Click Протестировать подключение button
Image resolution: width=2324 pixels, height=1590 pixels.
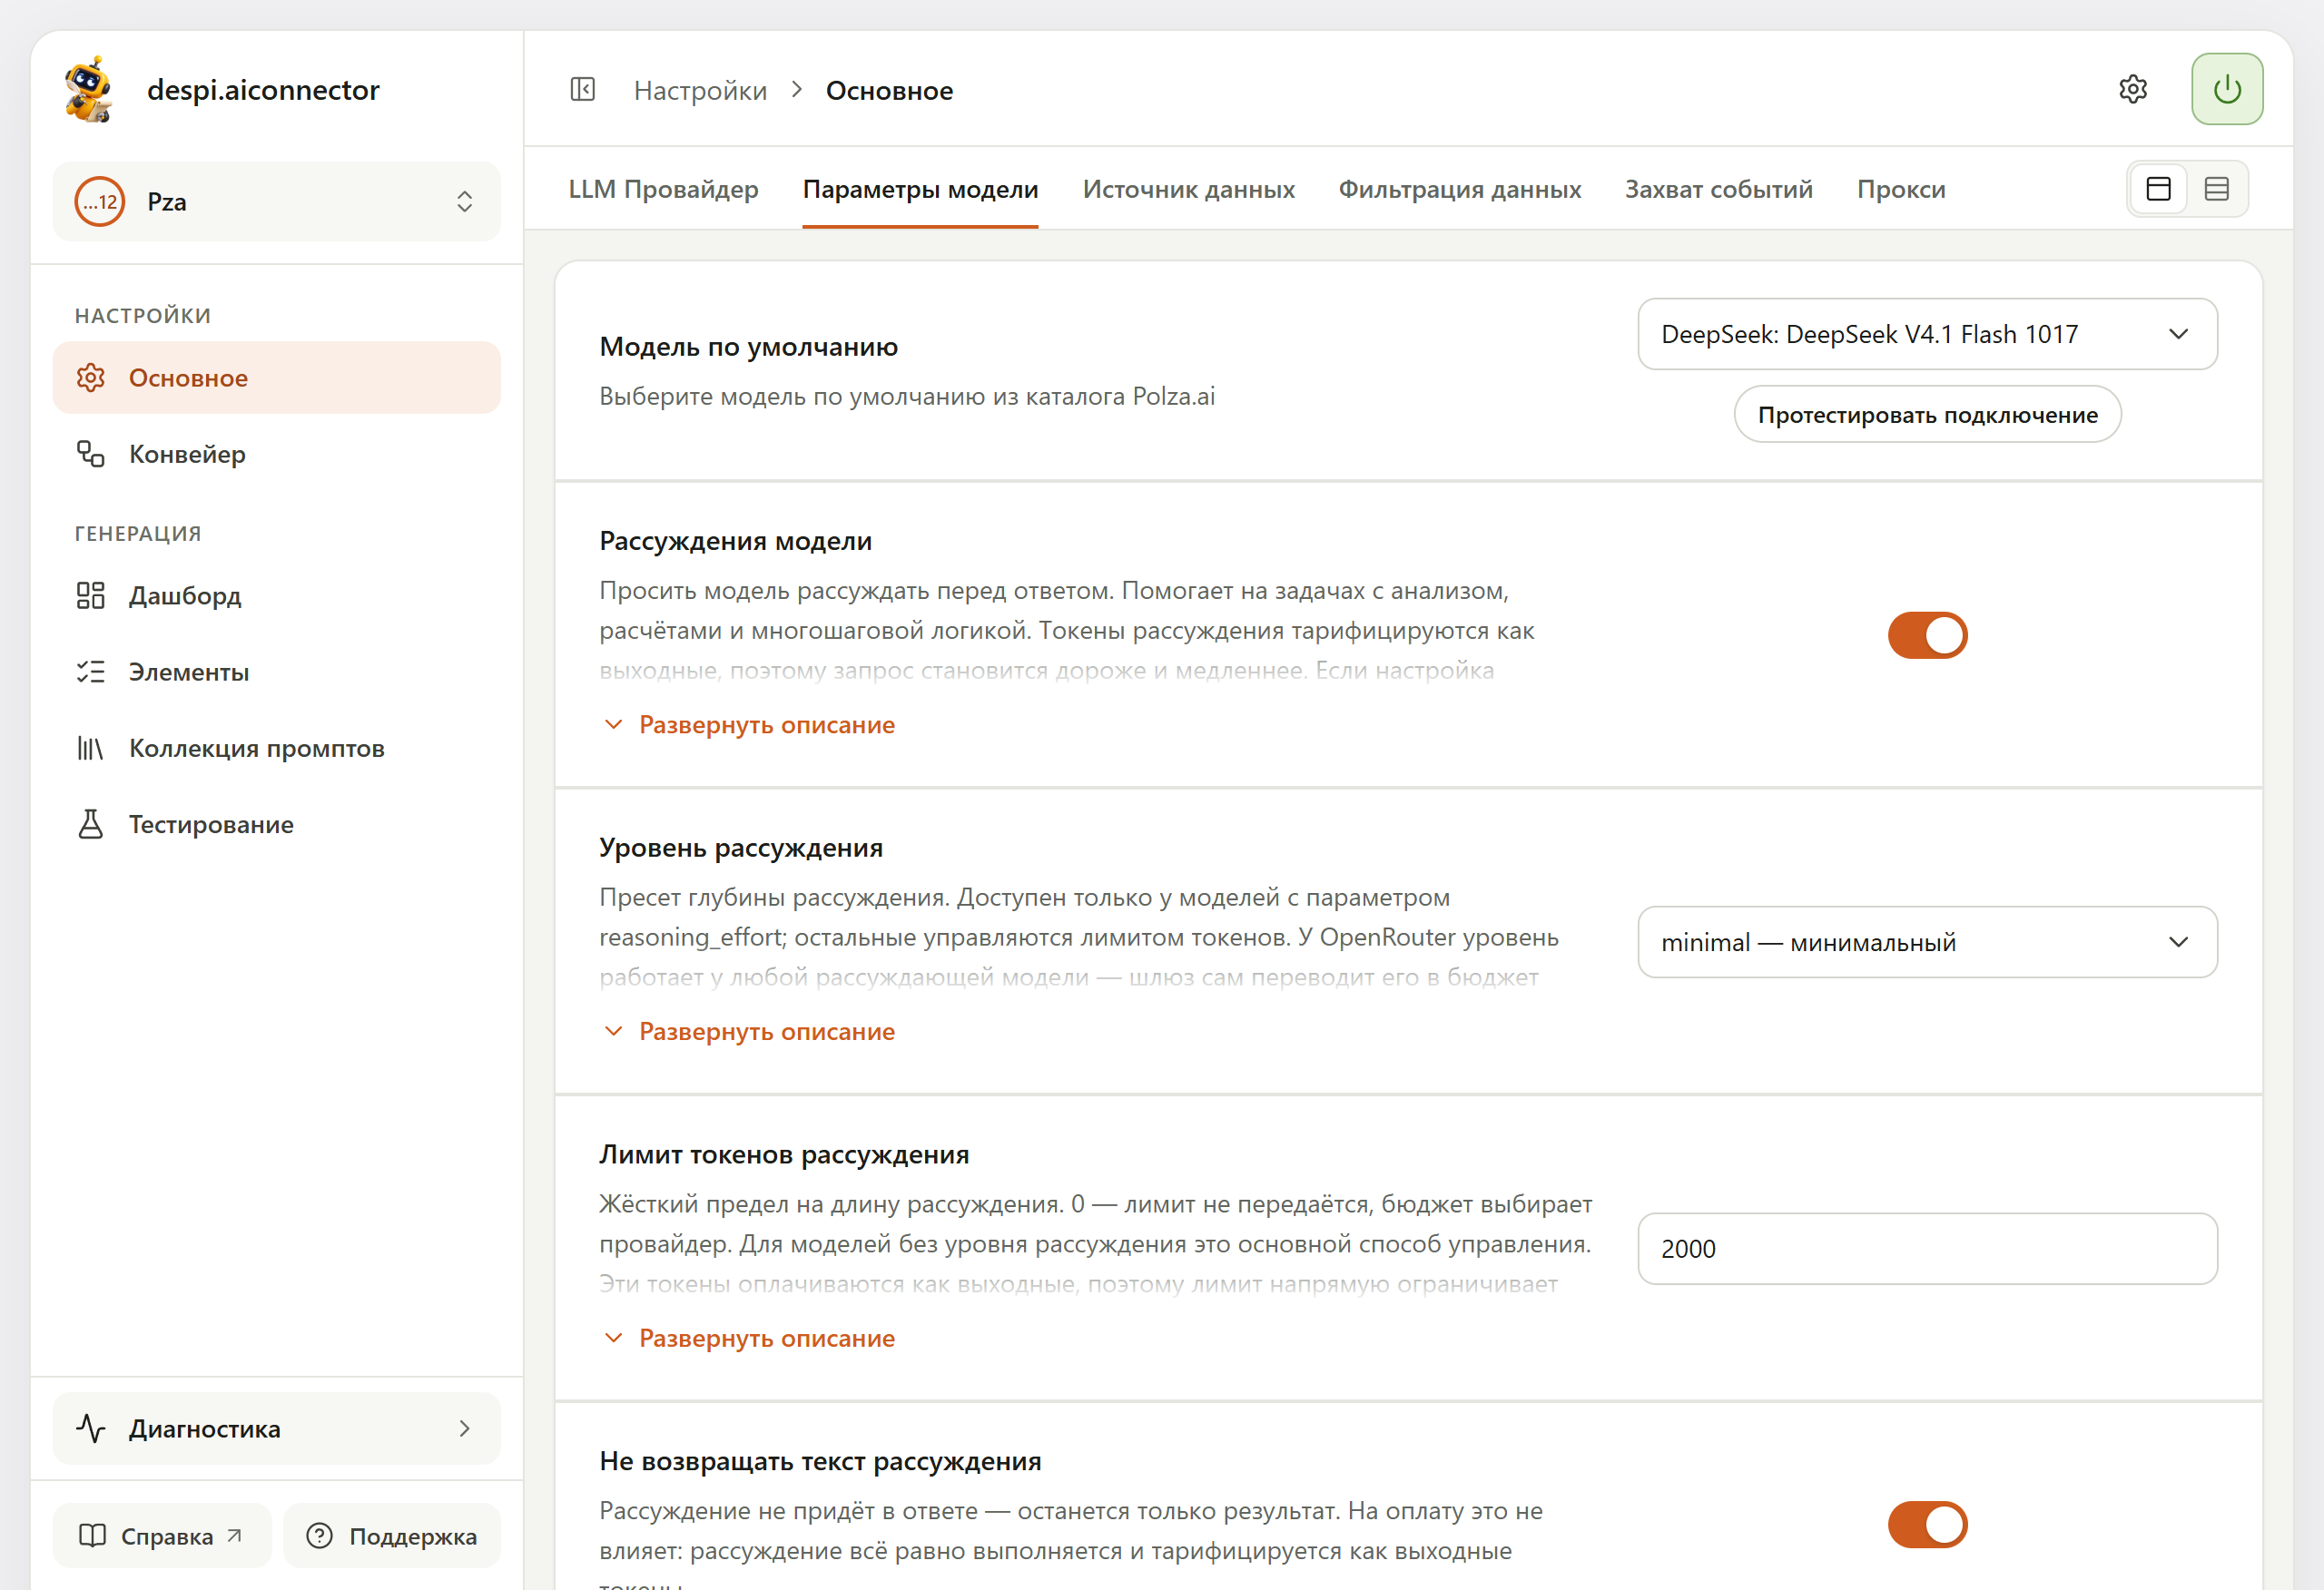(1927, 414)
